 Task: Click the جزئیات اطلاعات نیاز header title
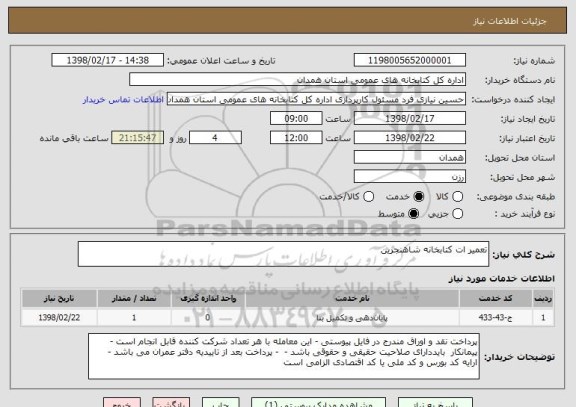(510, 21)
